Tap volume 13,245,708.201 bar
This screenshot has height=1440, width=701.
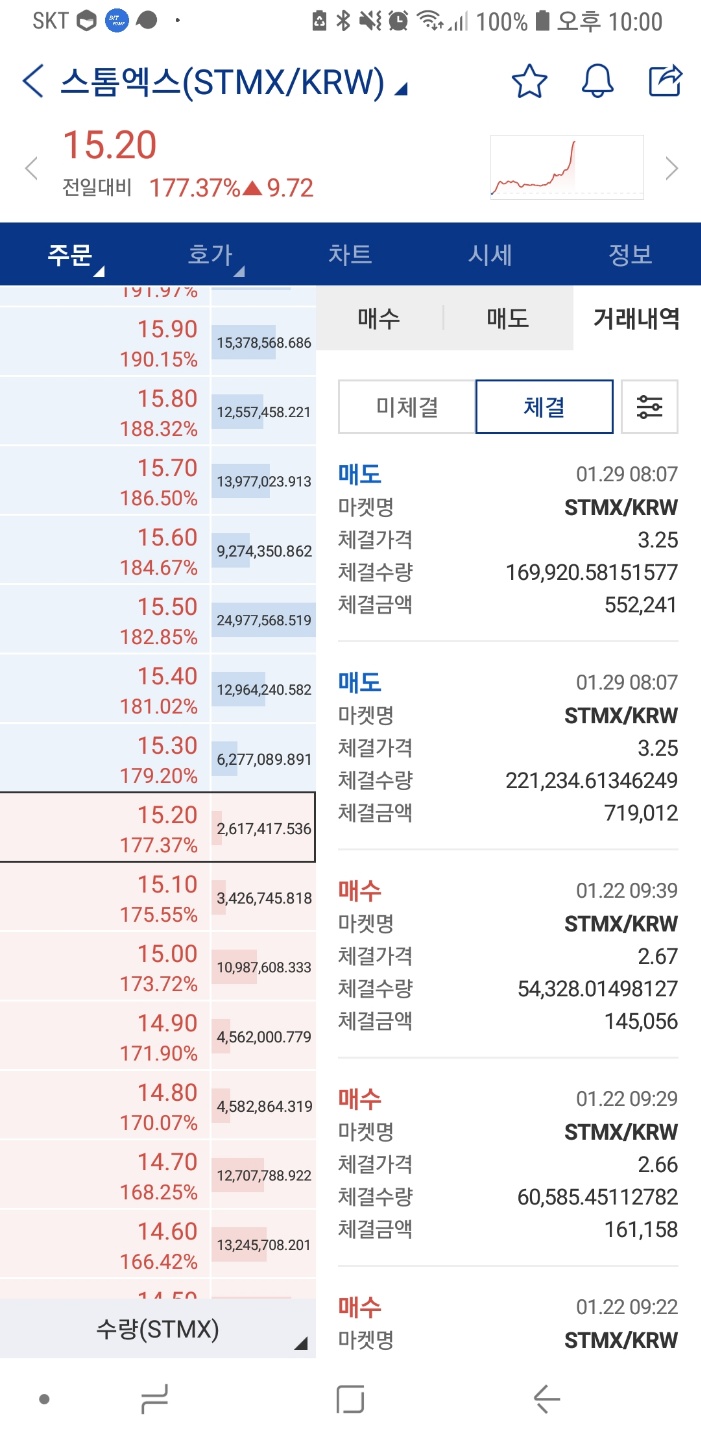click(264, 1244)
